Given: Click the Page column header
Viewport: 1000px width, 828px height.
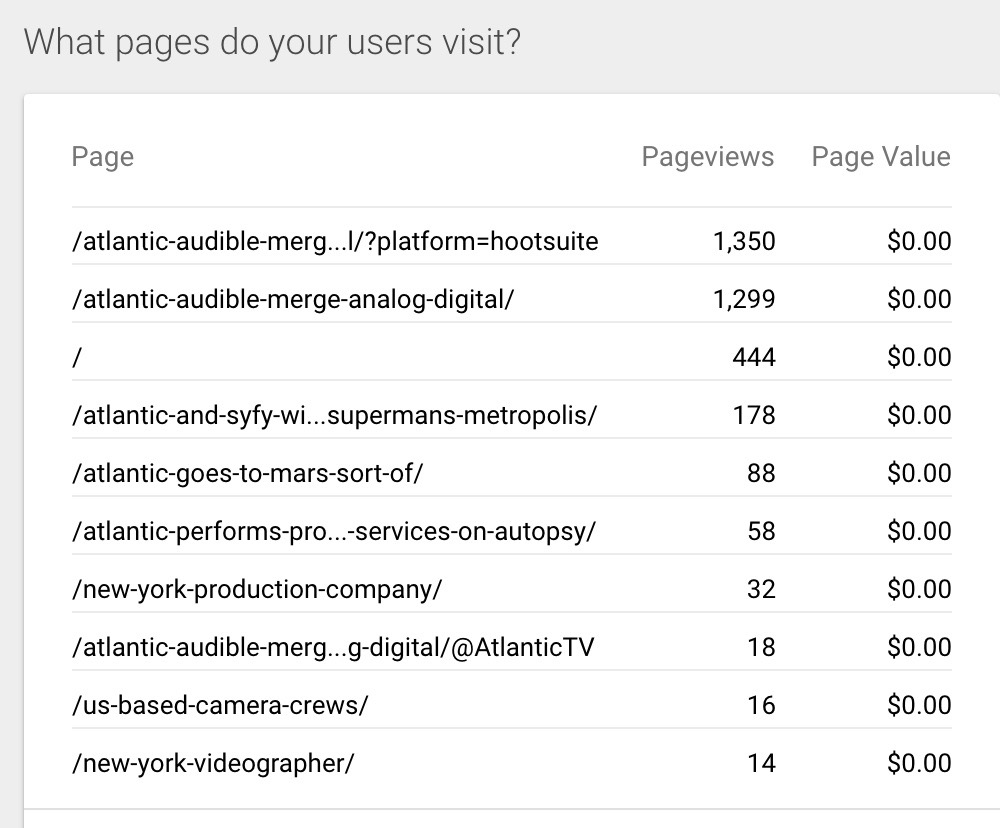Looking at the screenshot, I should click(102, 157).
